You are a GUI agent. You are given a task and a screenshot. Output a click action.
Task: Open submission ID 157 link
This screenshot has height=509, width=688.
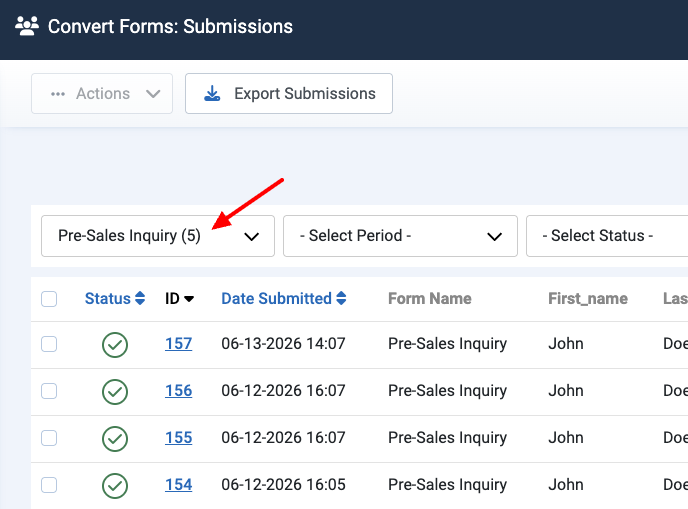click(x=179, y=344)
